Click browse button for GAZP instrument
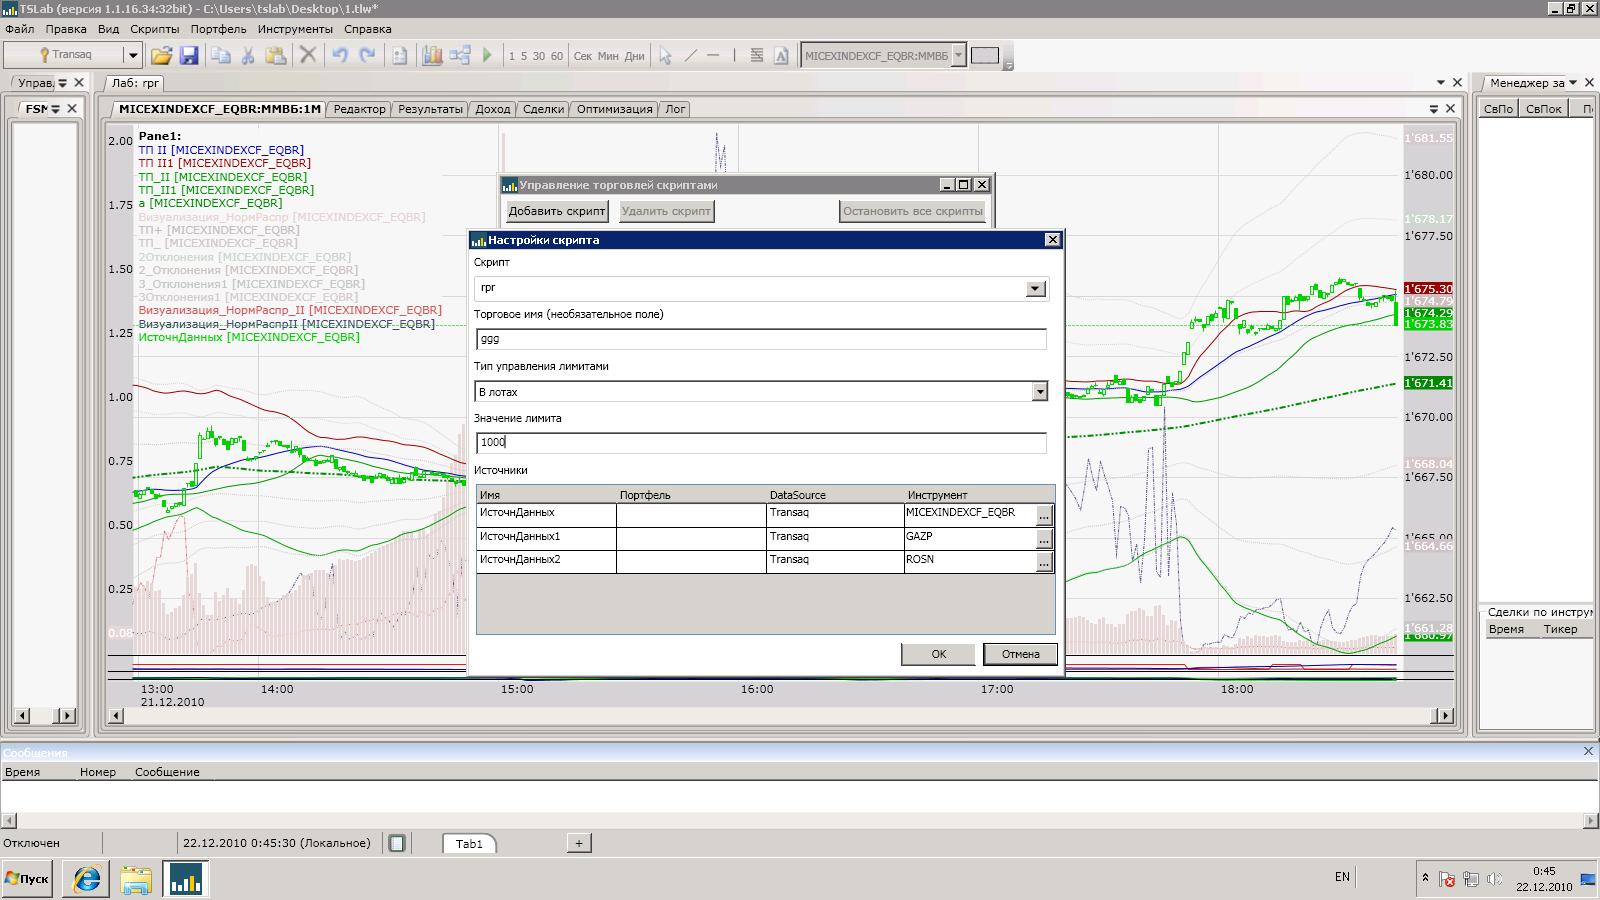1600x900 pixels. pyautogui.click(x=1044, y=539)
